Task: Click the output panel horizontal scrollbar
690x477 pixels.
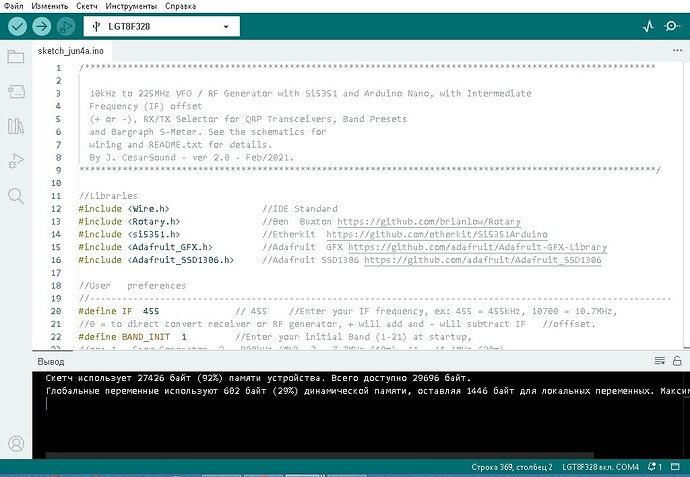Action: (319, 455)
